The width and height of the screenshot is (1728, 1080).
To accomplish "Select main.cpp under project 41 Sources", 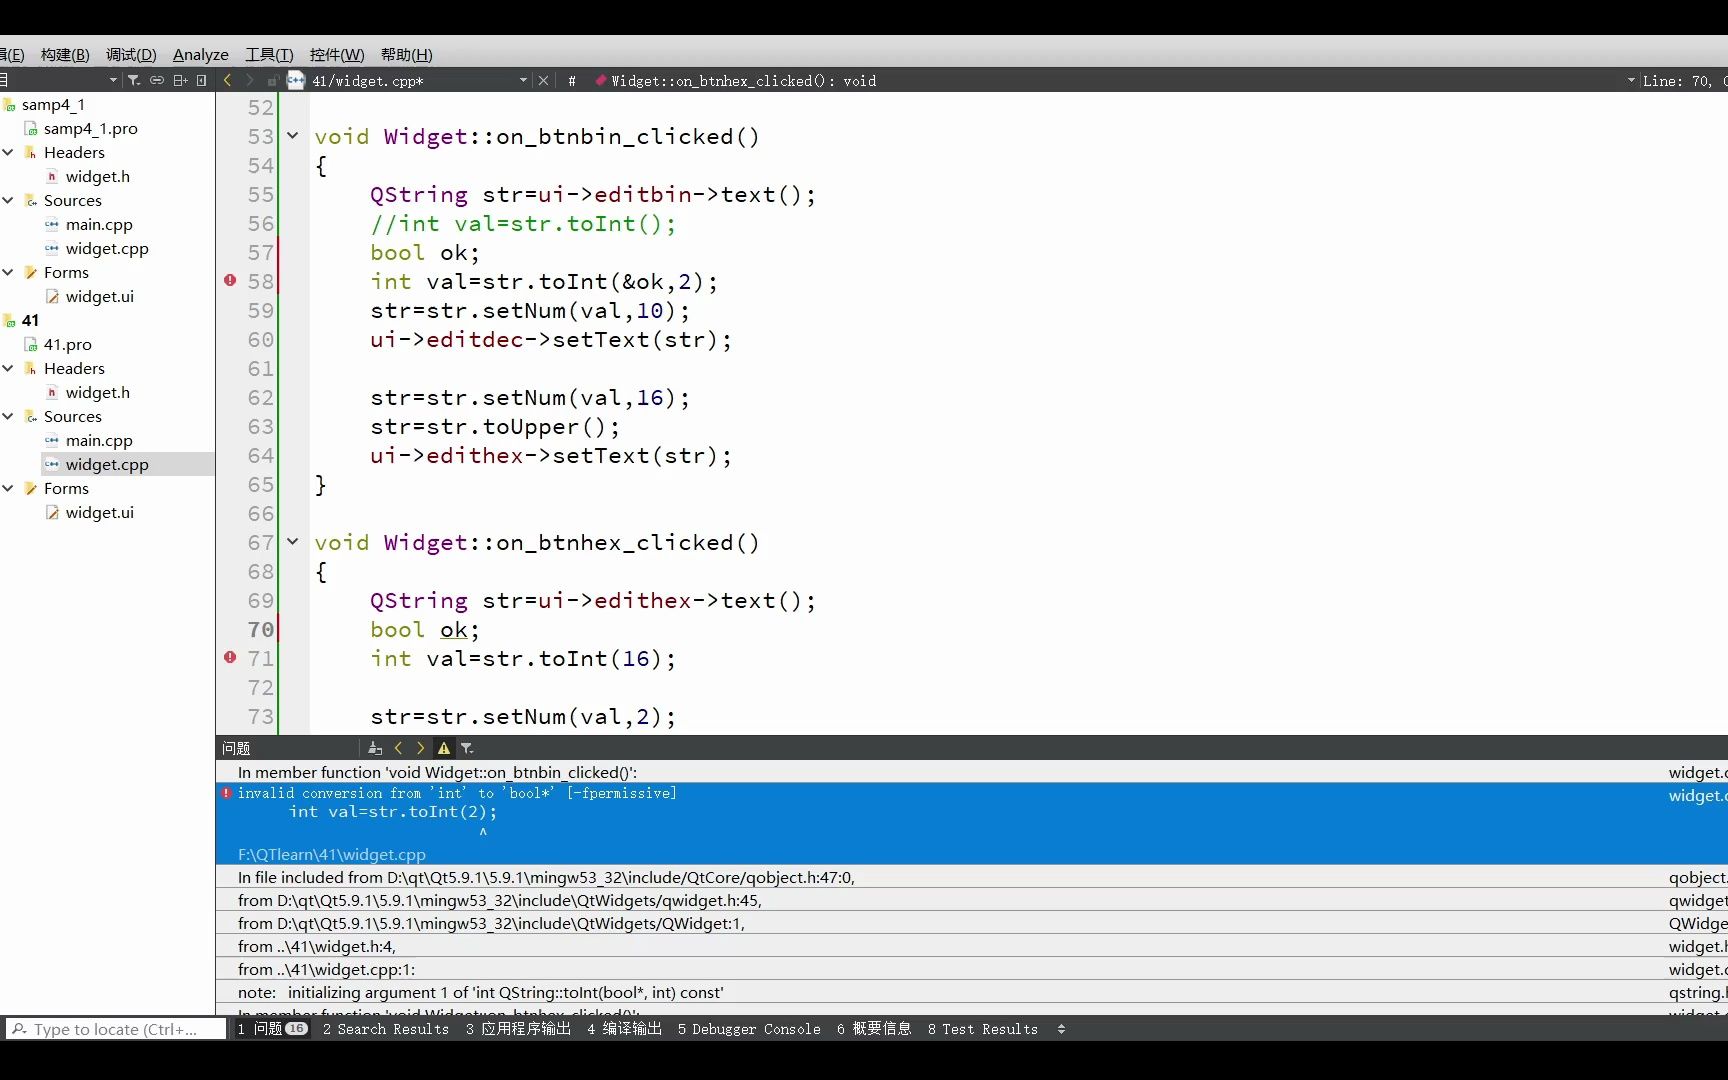I will pyautogui.click(x=99, y=440).
